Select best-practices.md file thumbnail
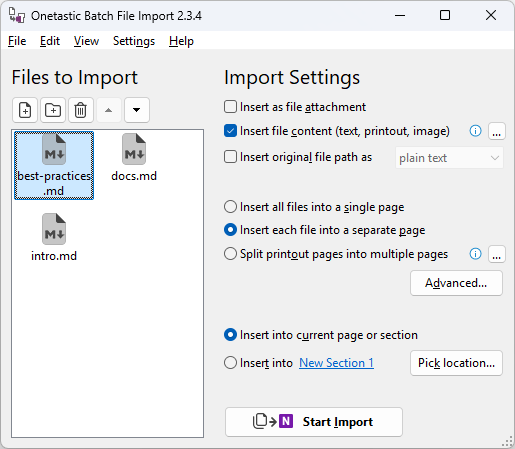This screenshot has width=515, height=449. point(54,166)
